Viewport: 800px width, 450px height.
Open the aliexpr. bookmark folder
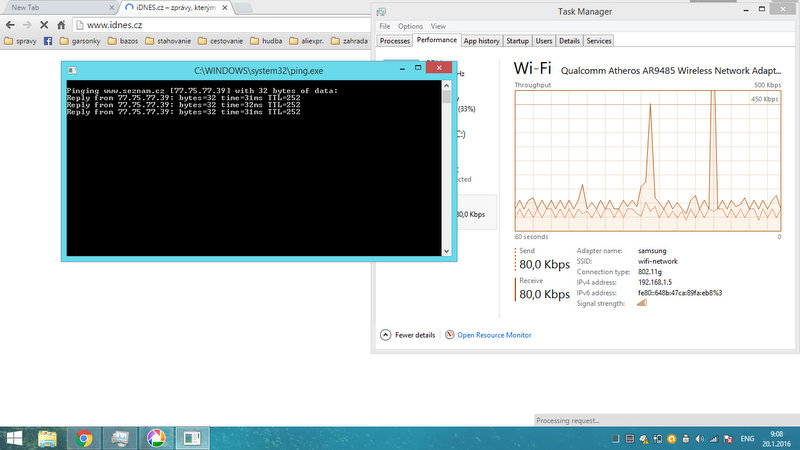(307, 41)
